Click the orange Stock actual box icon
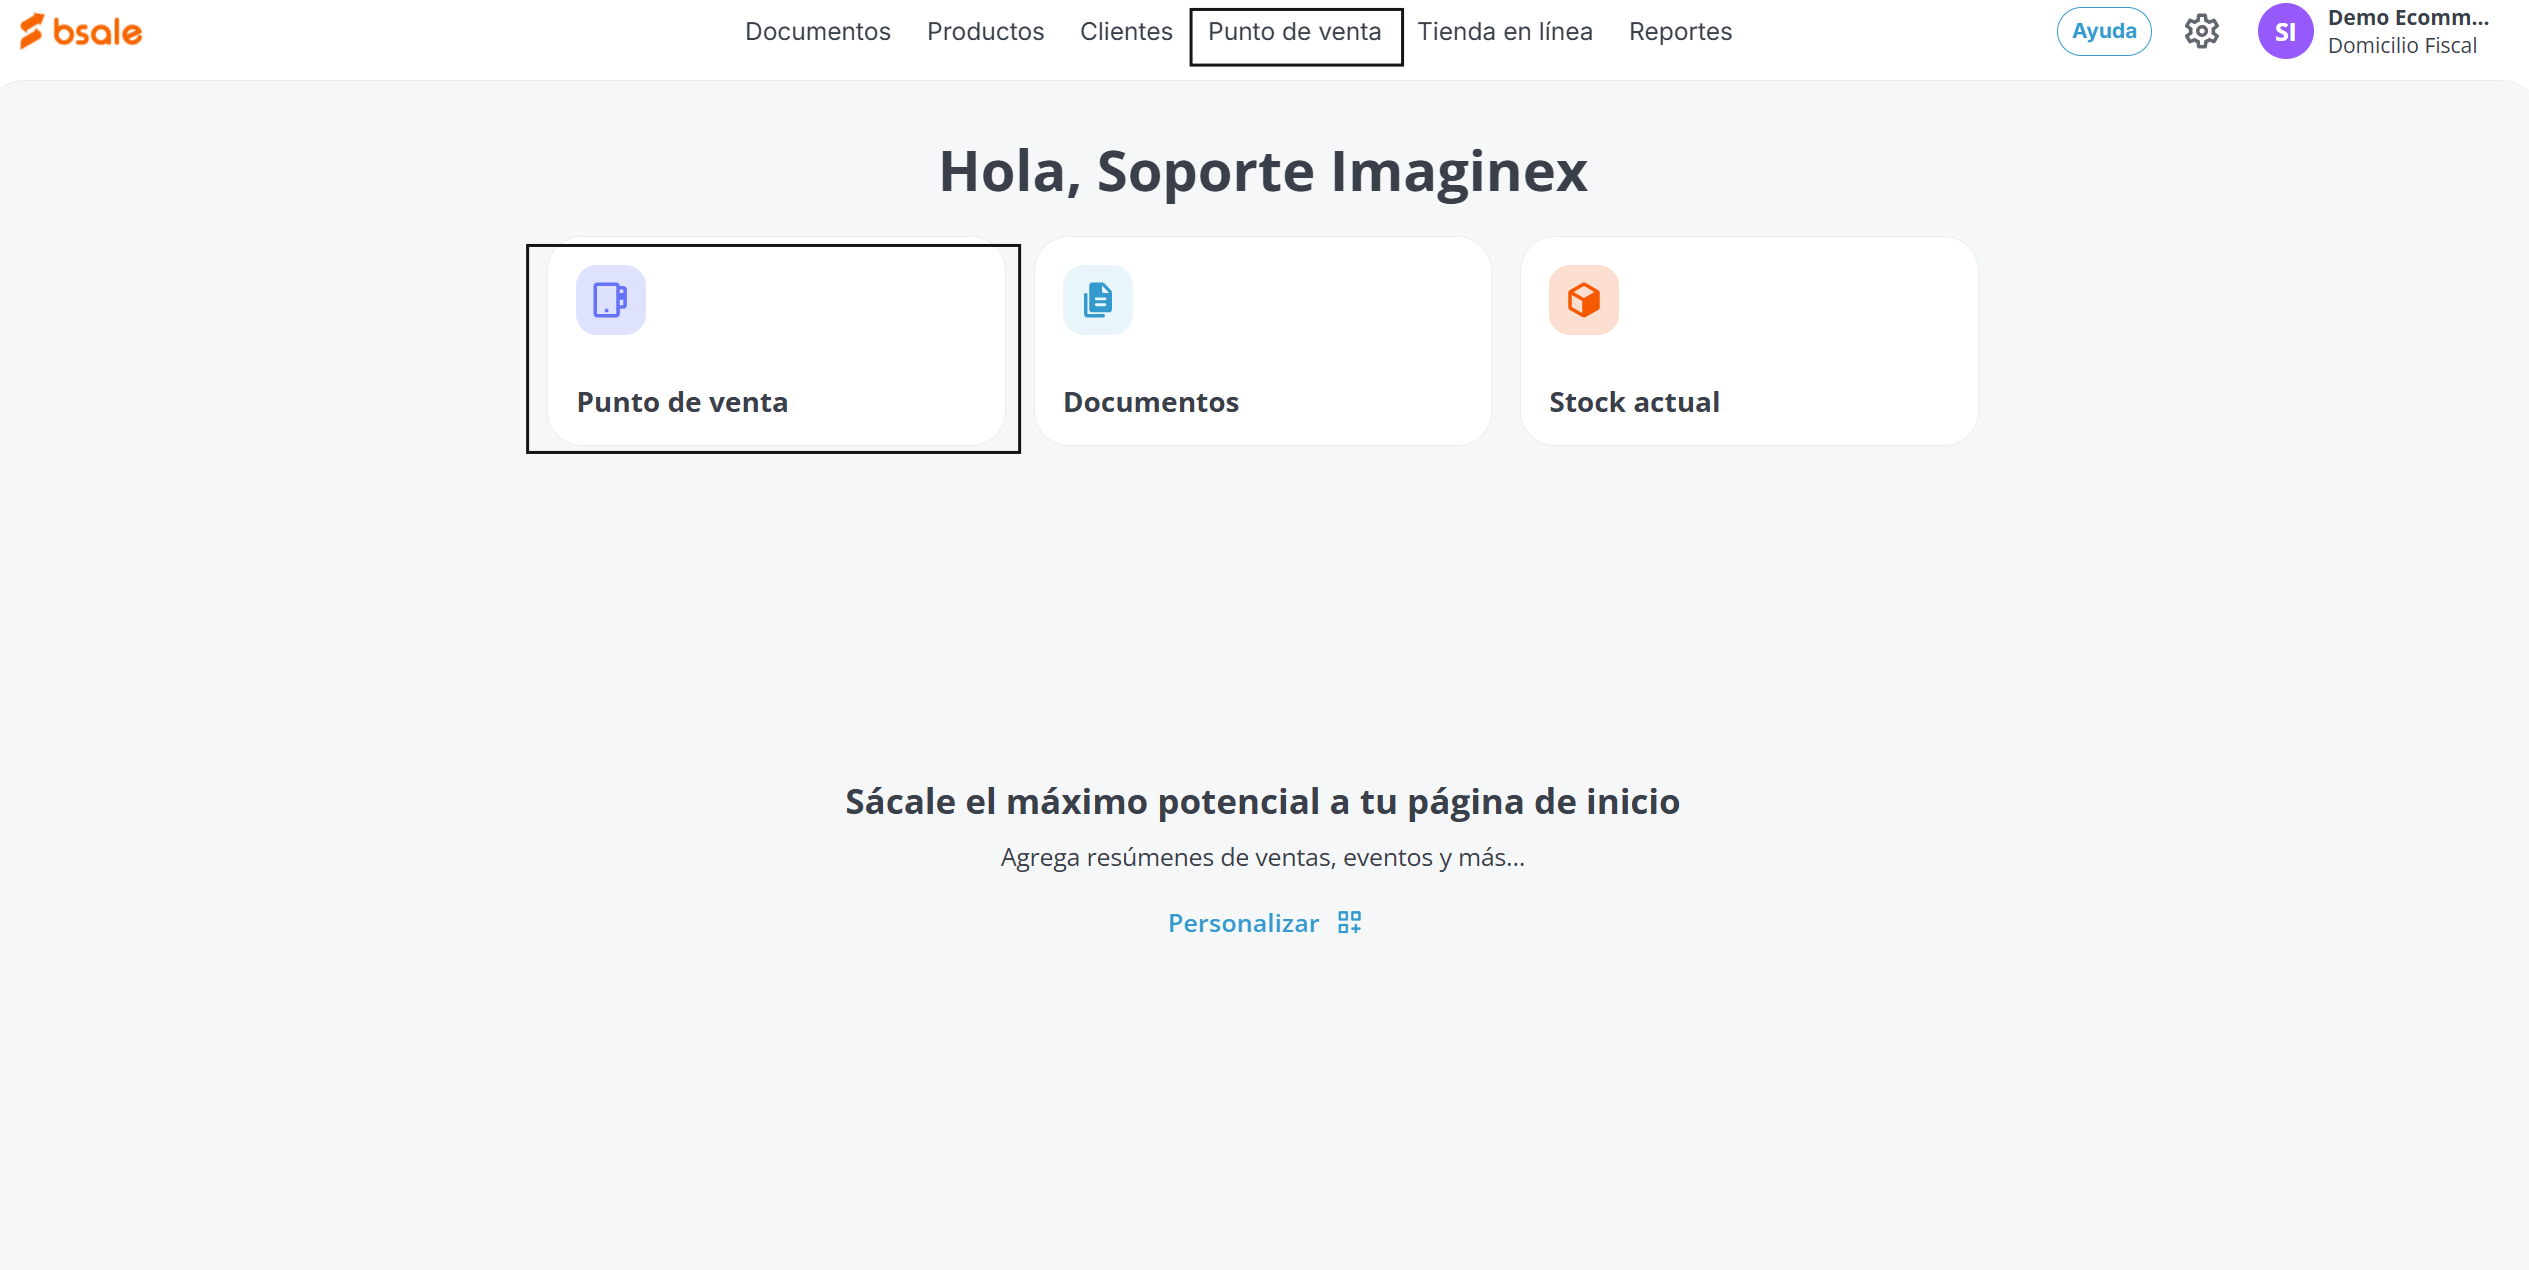This screenshot has width=2529, height=1270. click(x=1583, y=300)
